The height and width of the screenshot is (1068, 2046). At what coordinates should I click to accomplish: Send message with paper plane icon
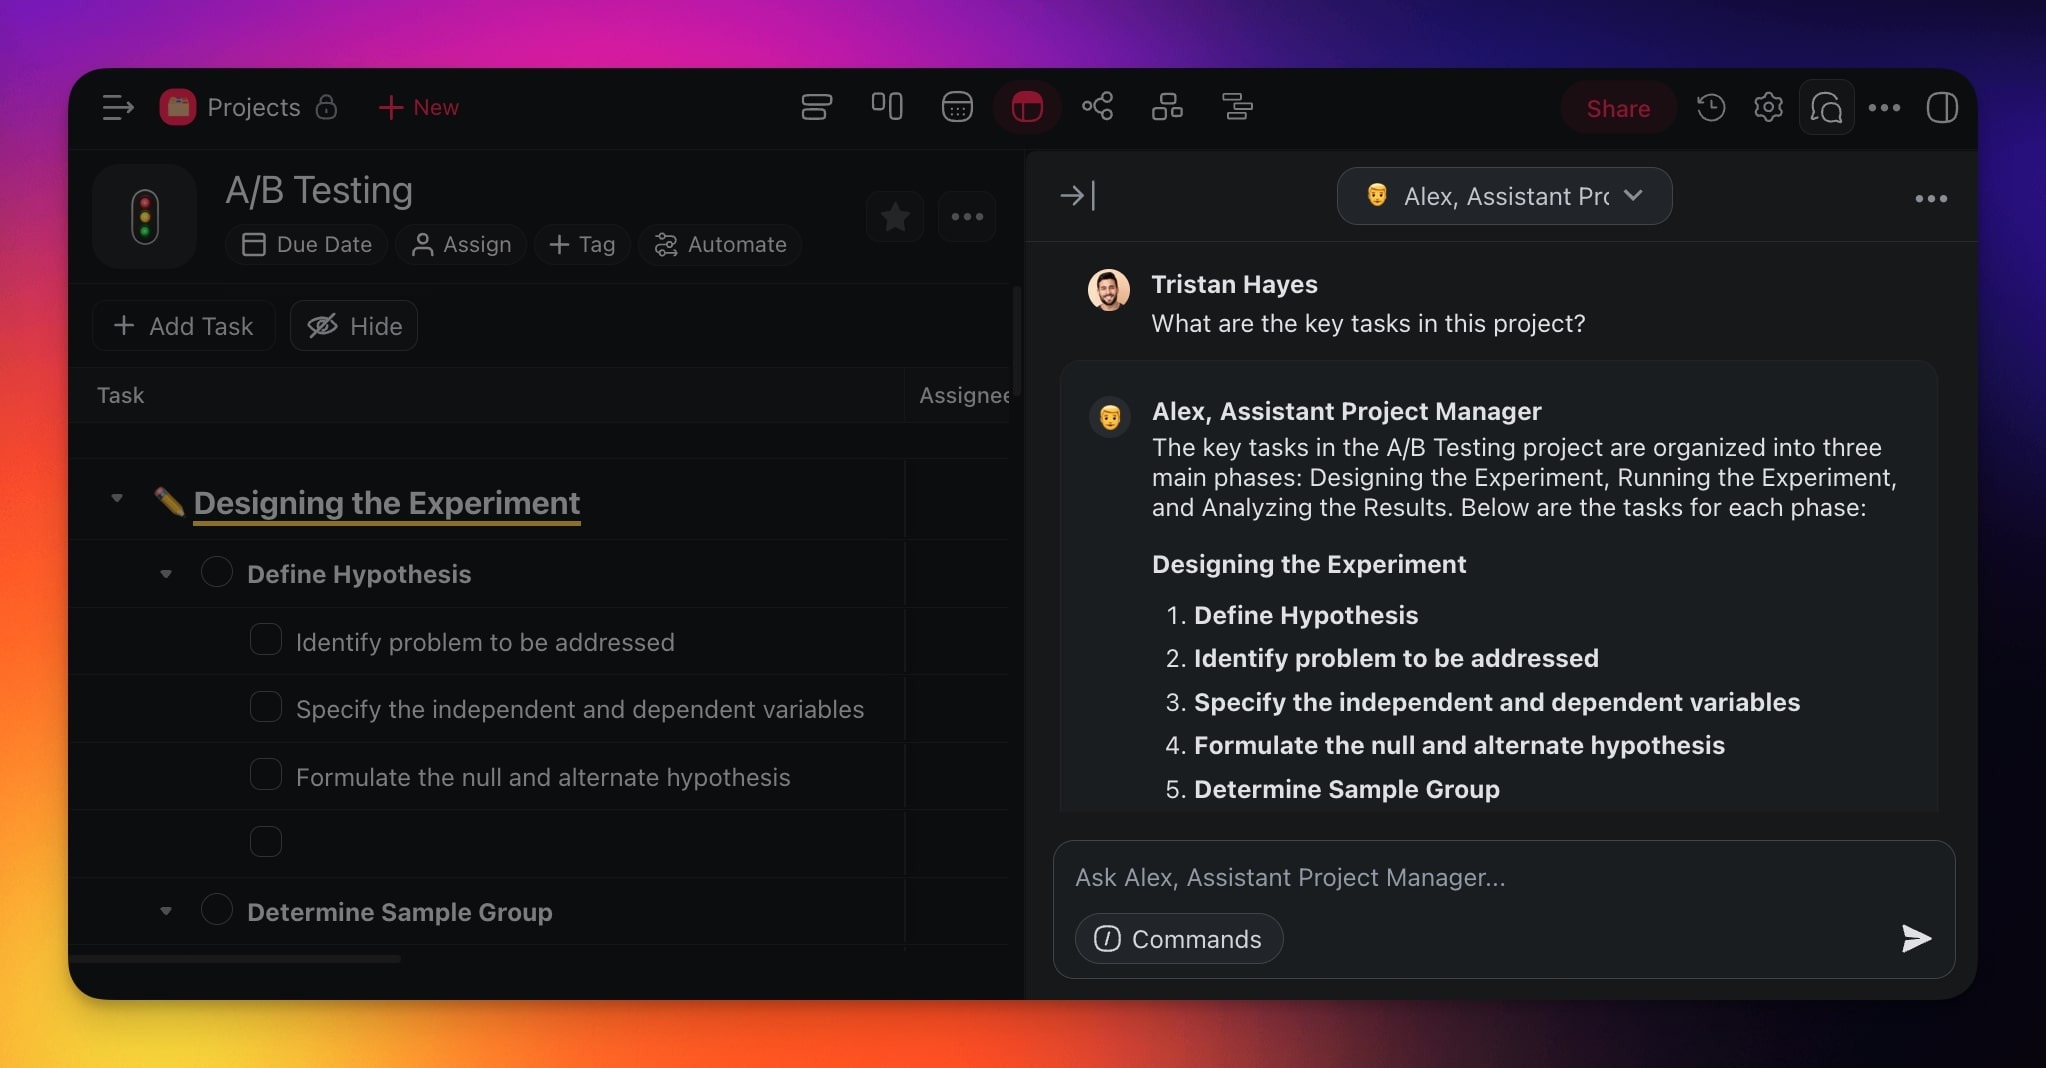click(x=1915, y=938)
